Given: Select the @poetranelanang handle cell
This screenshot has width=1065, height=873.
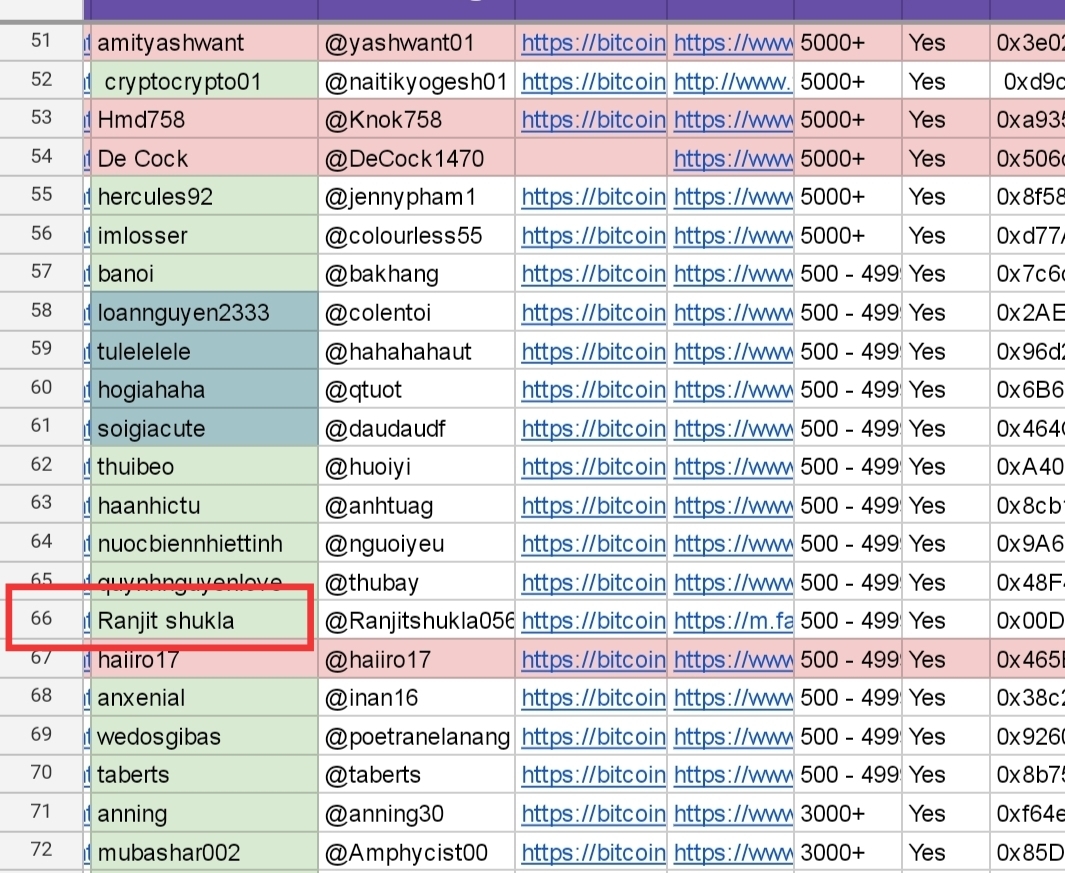Looking at the screenshot, I should [416, 737].
